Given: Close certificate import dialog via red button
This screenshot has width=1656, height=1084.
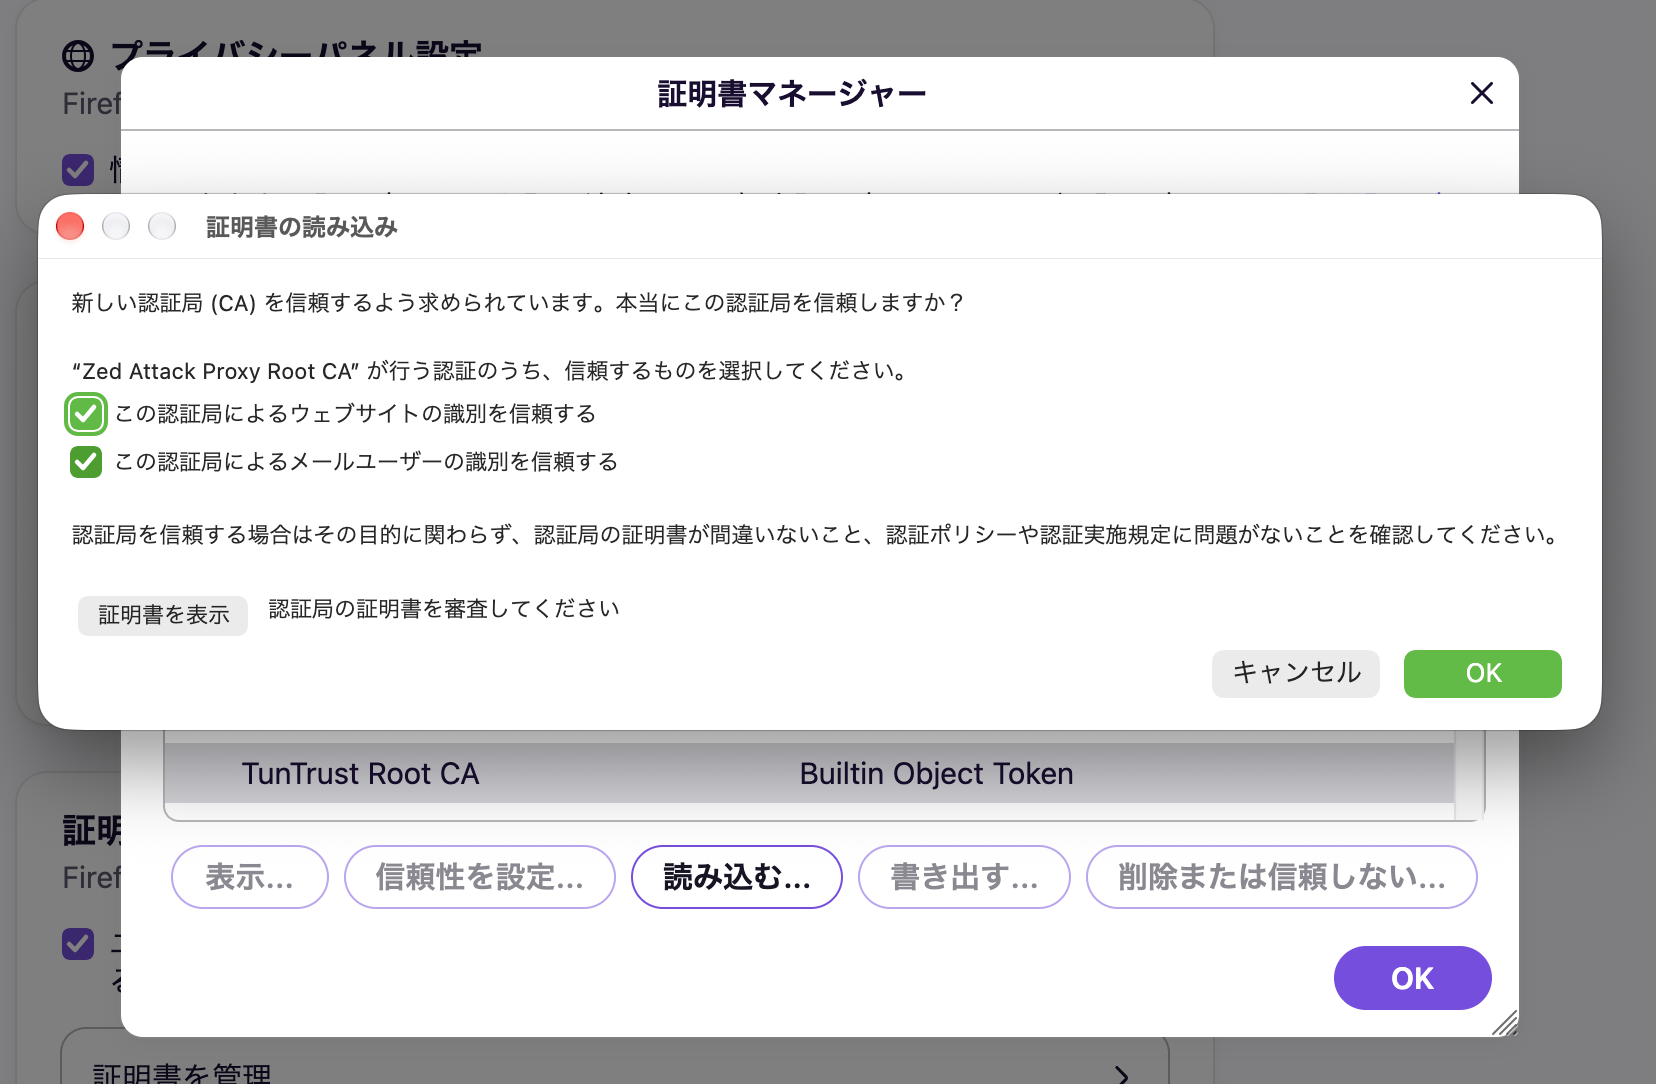Looking at the screenshot, I should [70, 227].
